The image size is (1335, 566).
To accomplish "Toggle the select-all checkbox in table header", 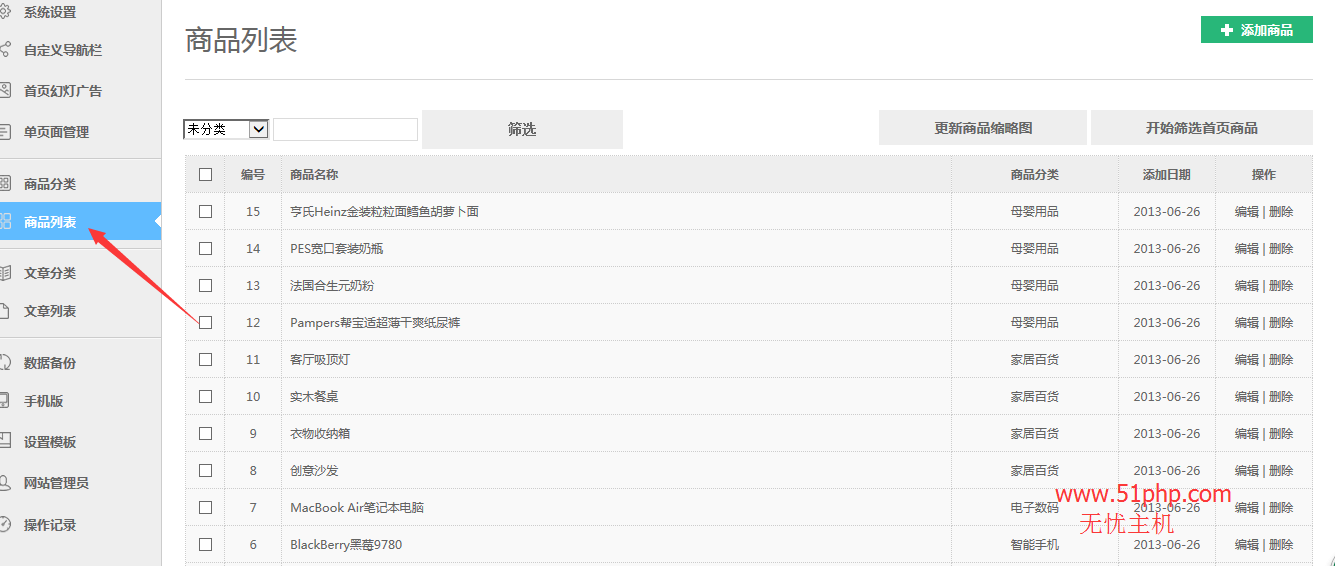I will (206, 174).
